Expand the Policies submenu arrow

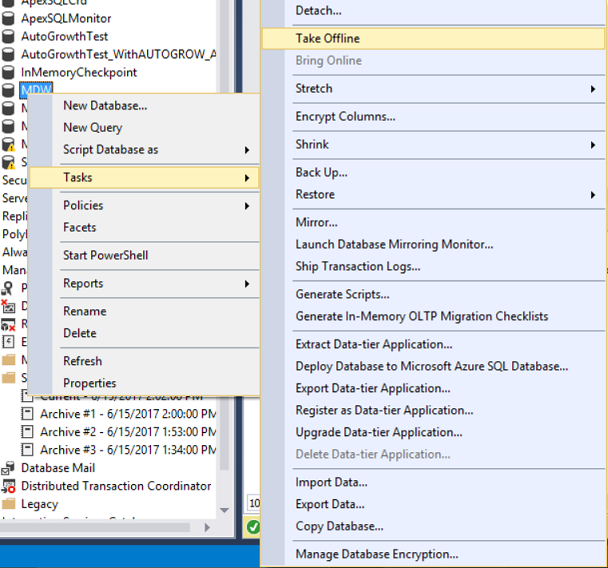coord(247,205)
